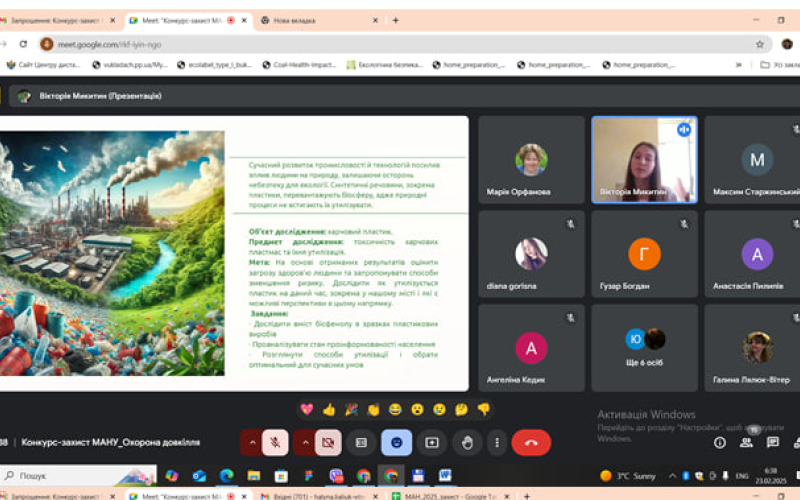Send the heart reaction emoji
The width and height of the screenshot is (800, 500).
tap(307, 409)
